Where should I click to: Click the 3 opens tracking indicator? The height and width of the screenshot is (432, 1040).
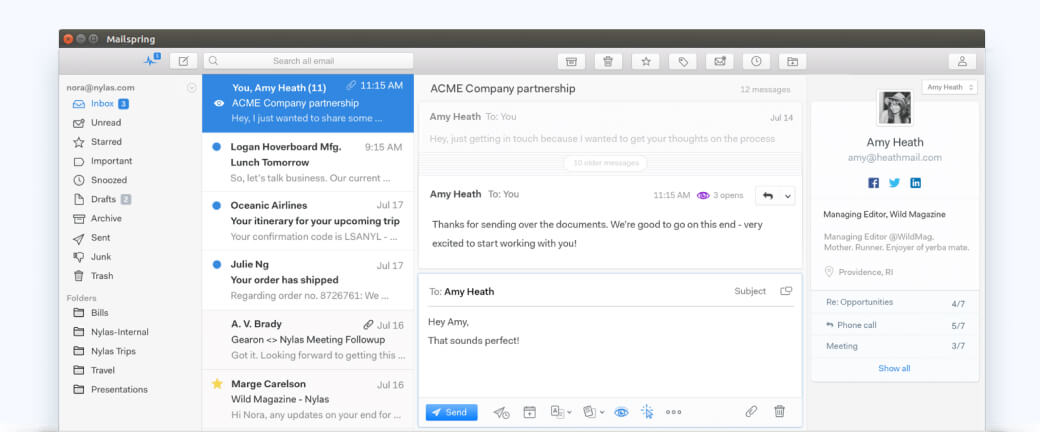[720, 196]
